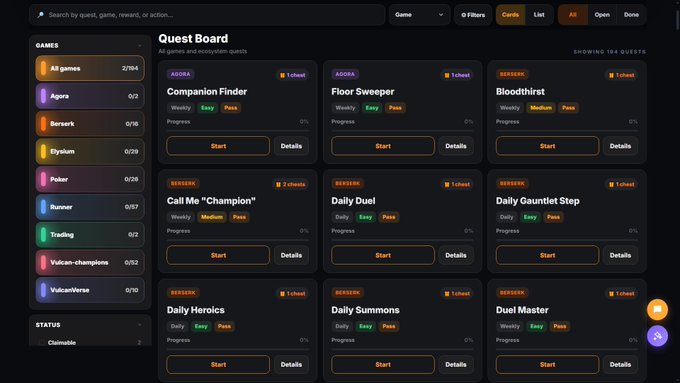Open Details for Duel Master

click(x=620, y=365)
